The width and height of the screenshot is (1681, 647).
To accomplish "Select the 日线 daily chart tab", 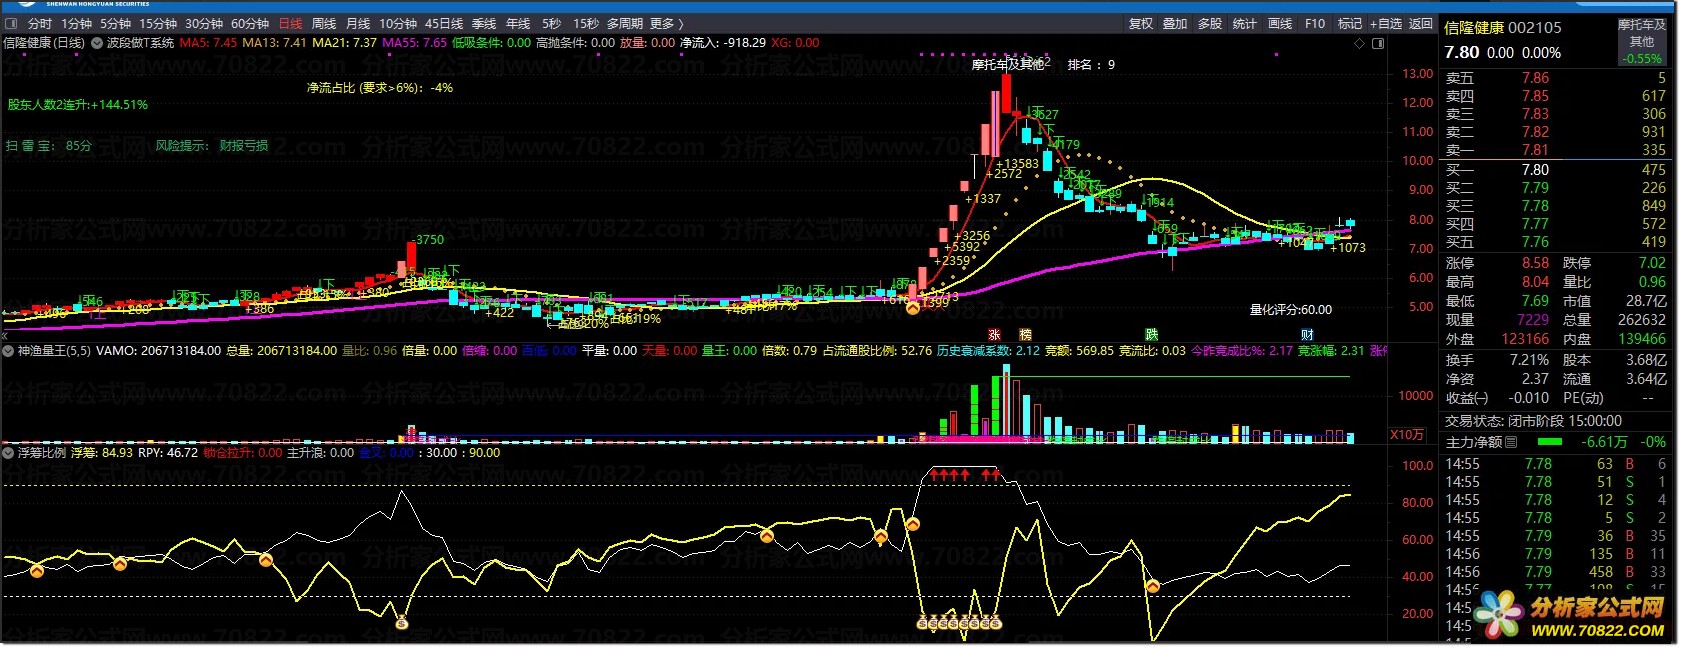I will 290,24.
